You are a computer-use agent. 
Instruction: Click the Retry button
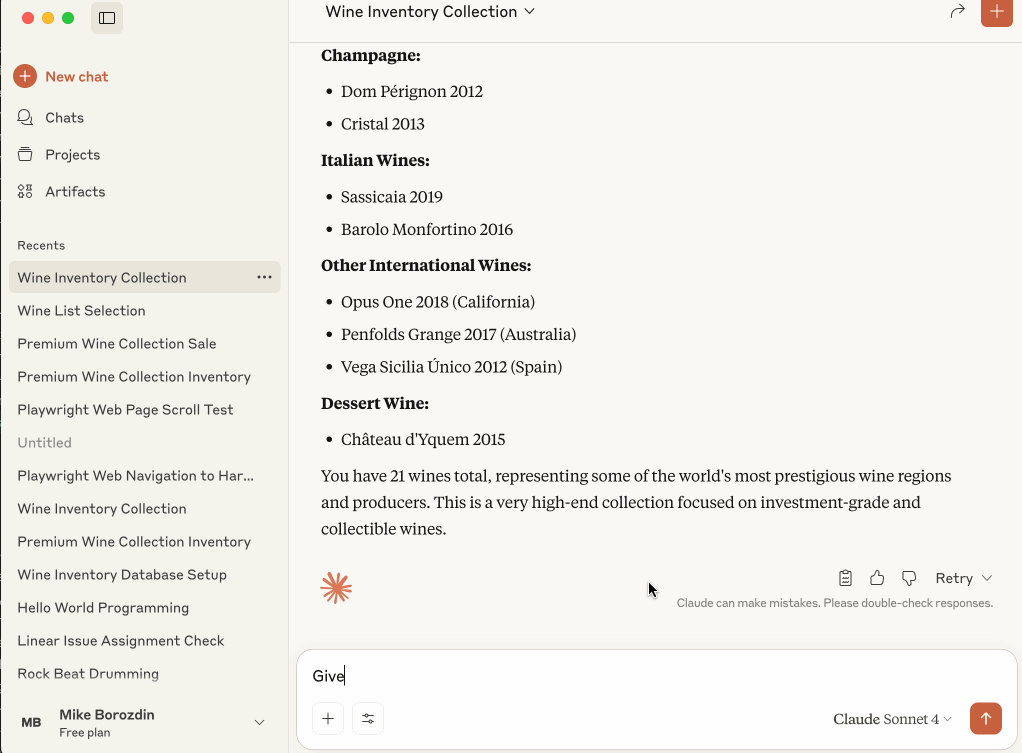tap(954, 578)
